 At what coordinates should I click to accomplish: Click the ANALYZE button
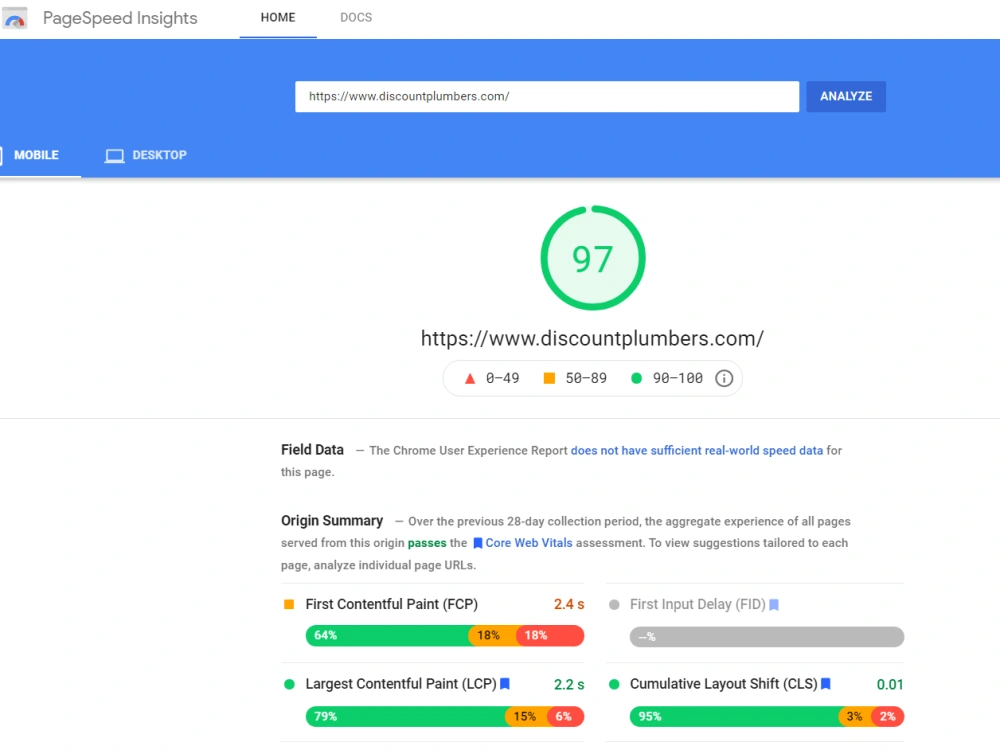point(846,96)
